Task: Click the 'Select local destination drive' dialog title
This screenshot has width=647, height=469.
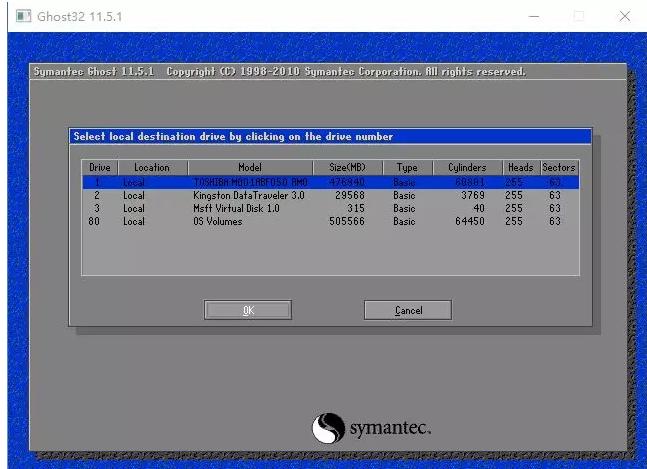Action: 233,137
